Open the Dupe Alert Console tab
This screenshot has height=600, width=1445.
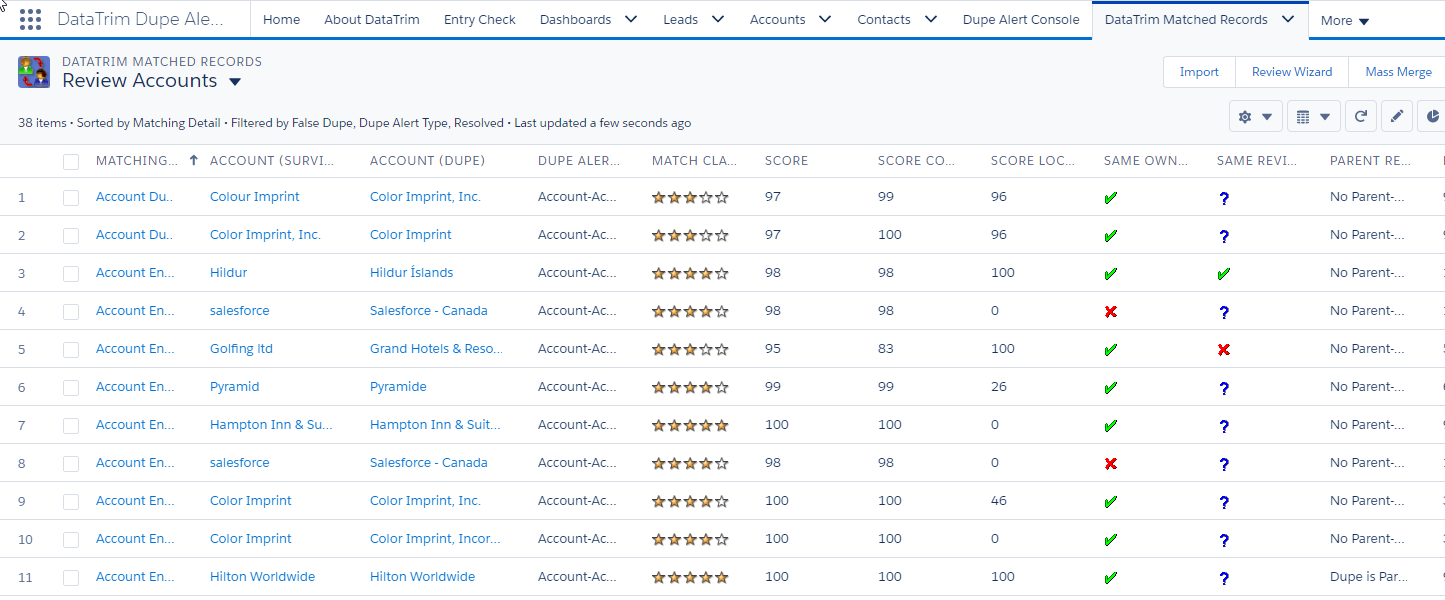coord(1021,19)
